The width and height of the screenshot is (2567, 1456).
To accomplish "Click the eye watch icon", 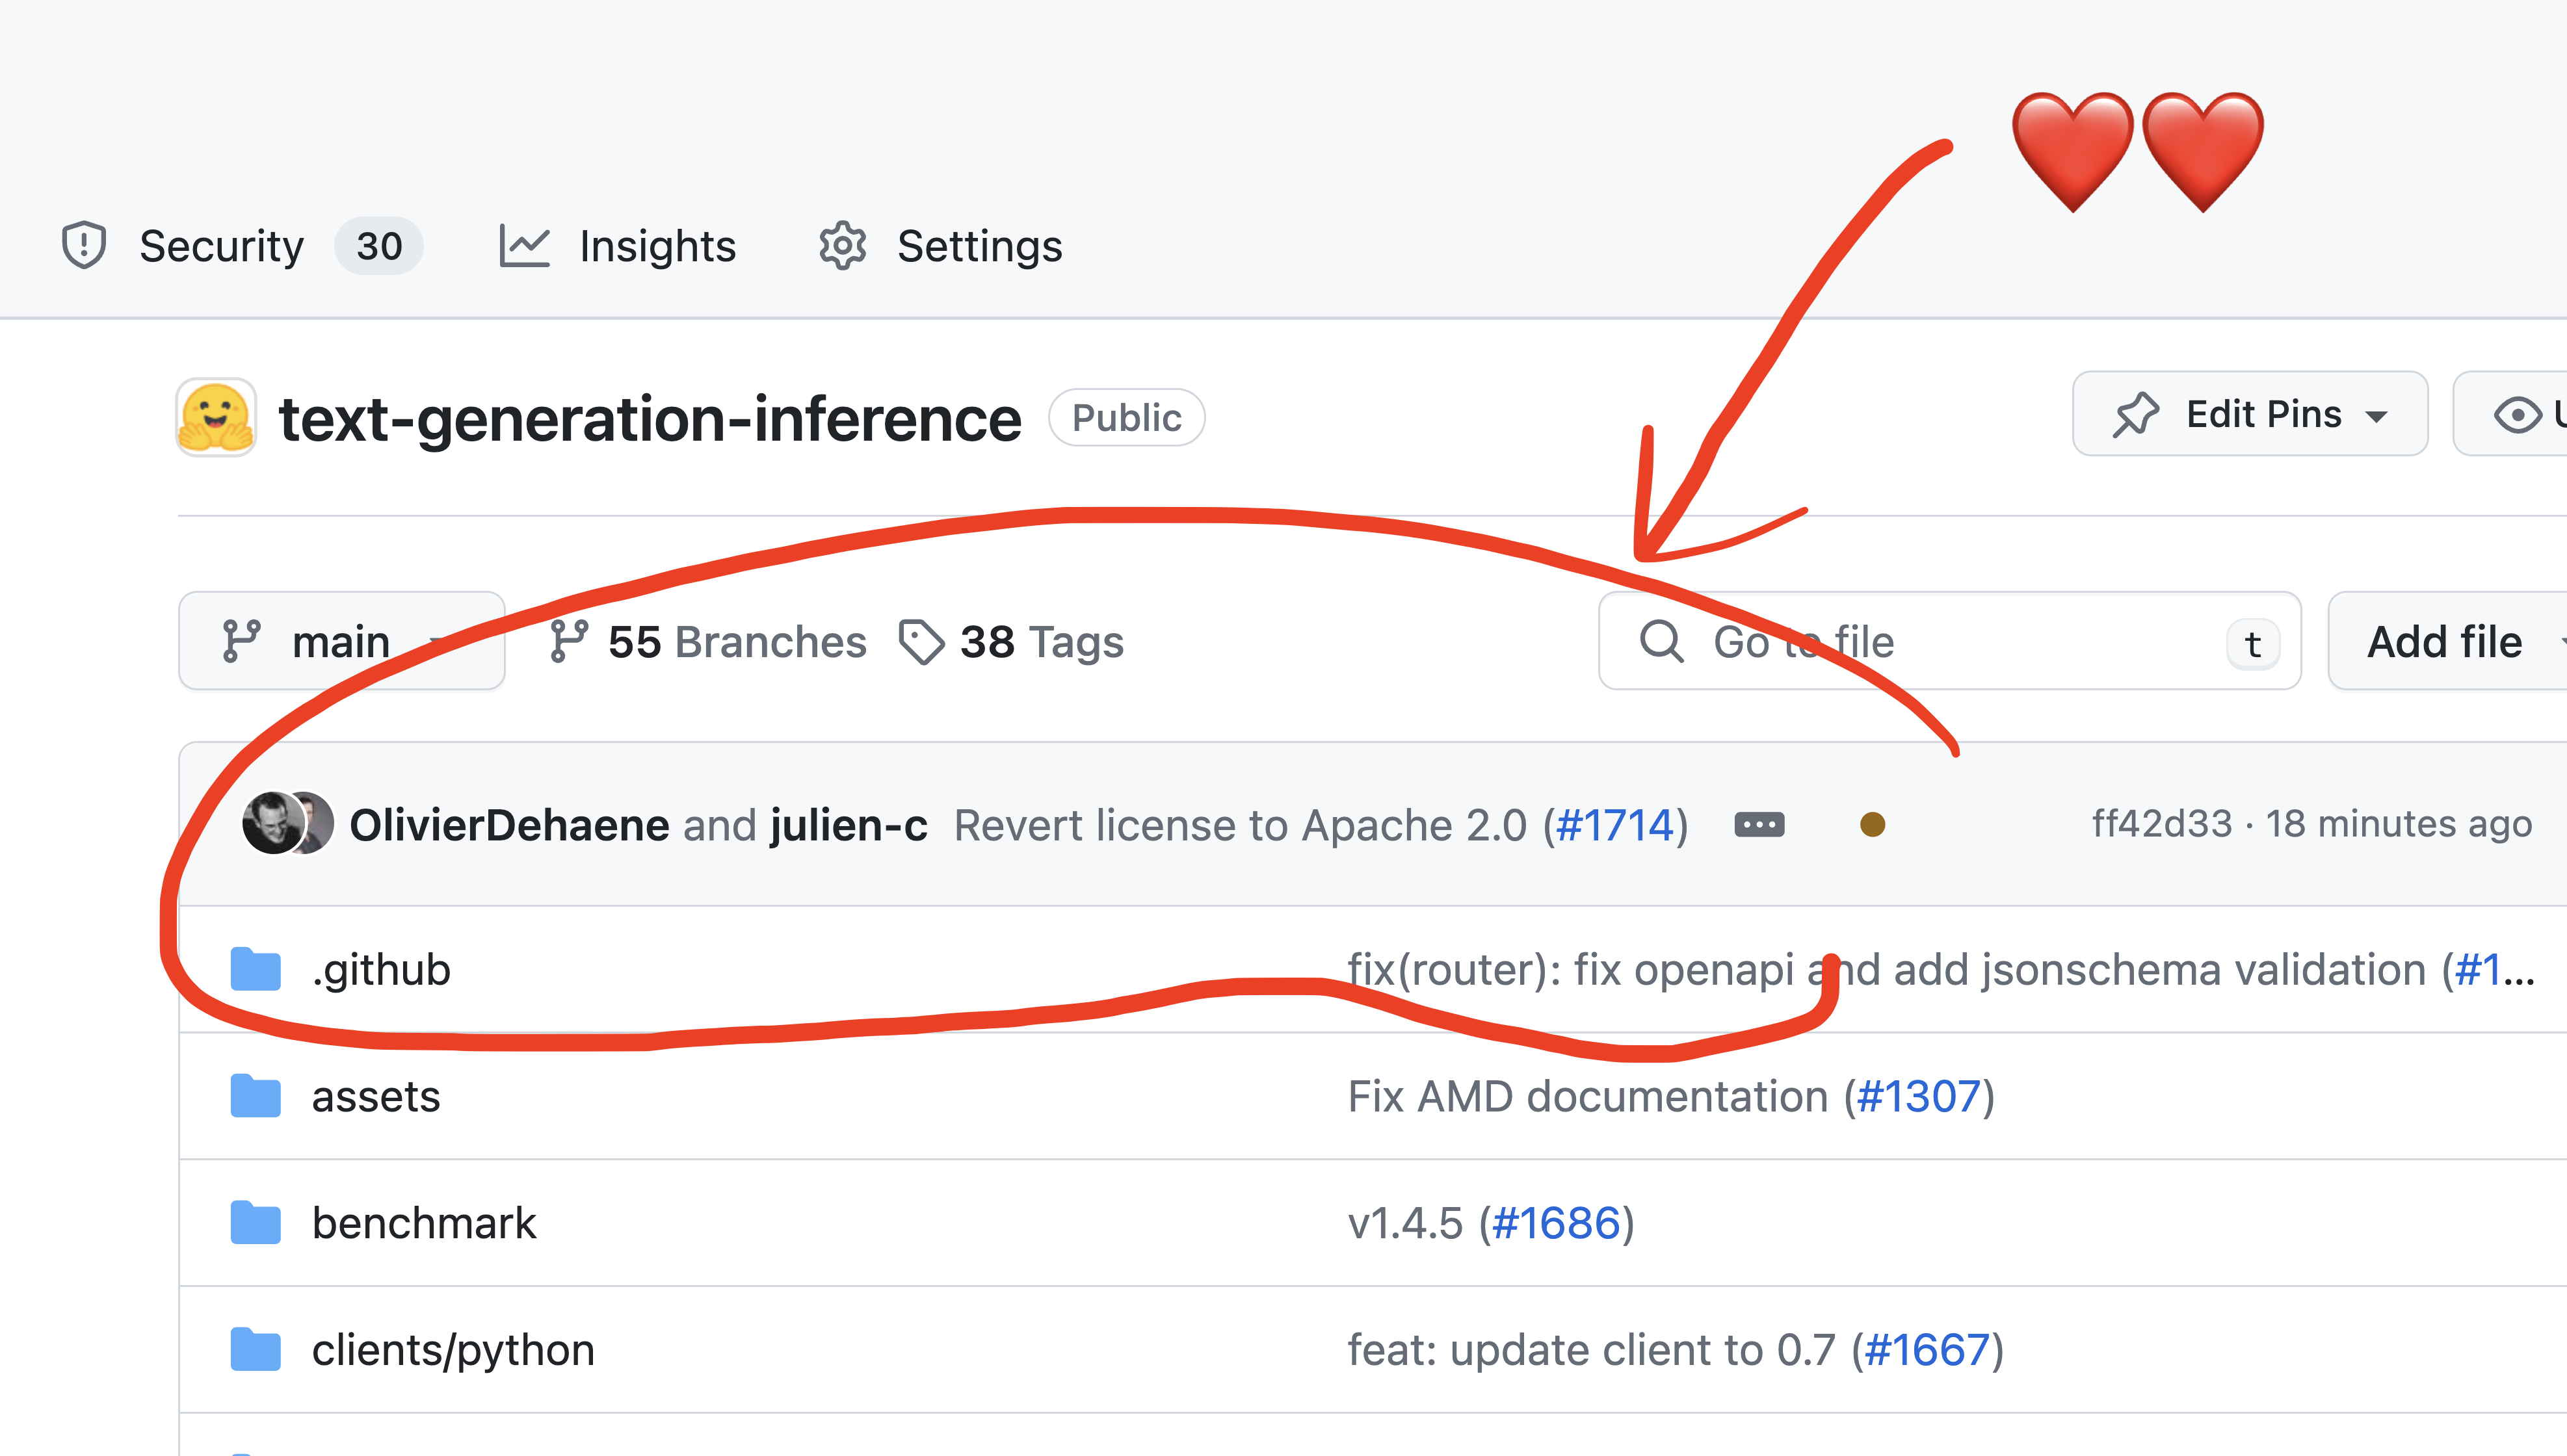I will (x=2517, y=414).
